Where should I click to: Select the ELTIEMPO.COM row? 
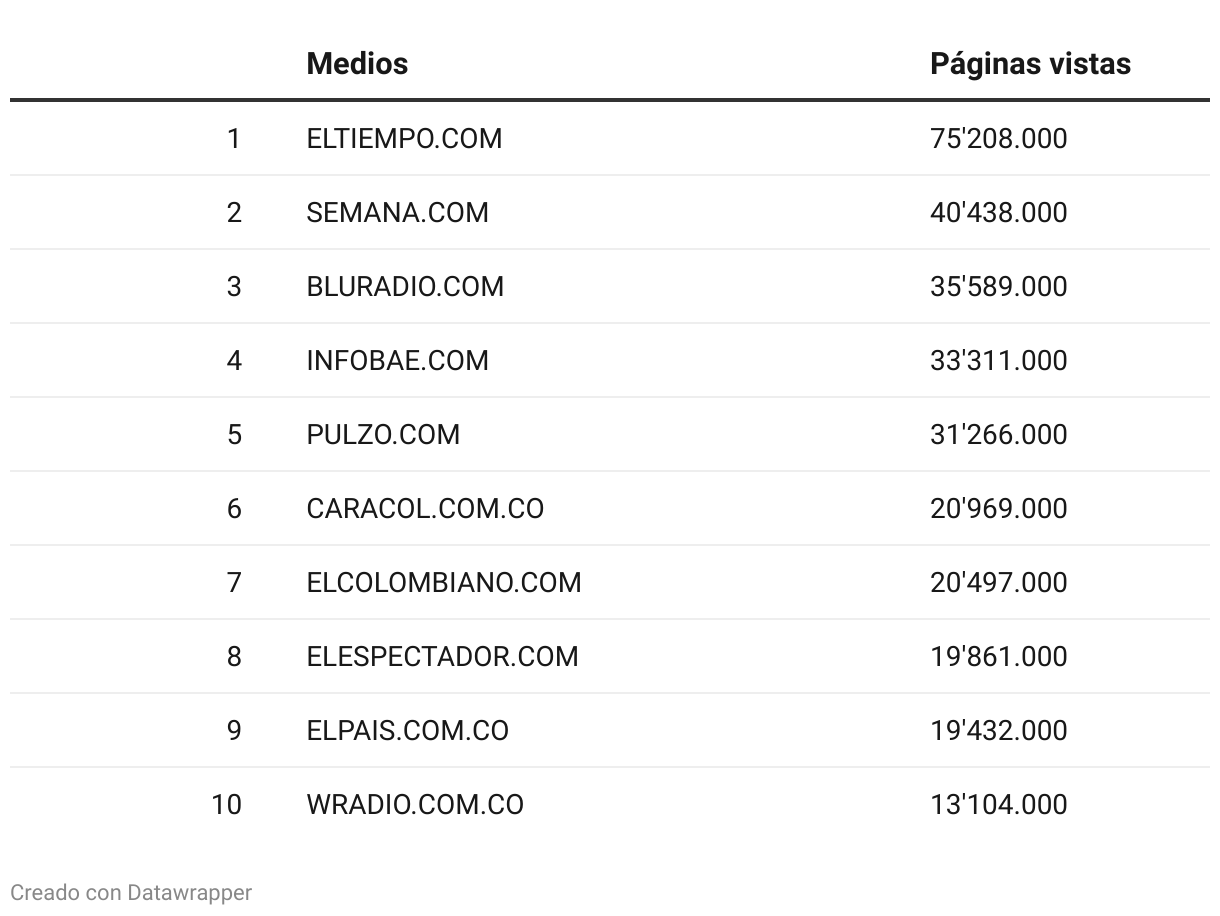(x=610, y=138)
